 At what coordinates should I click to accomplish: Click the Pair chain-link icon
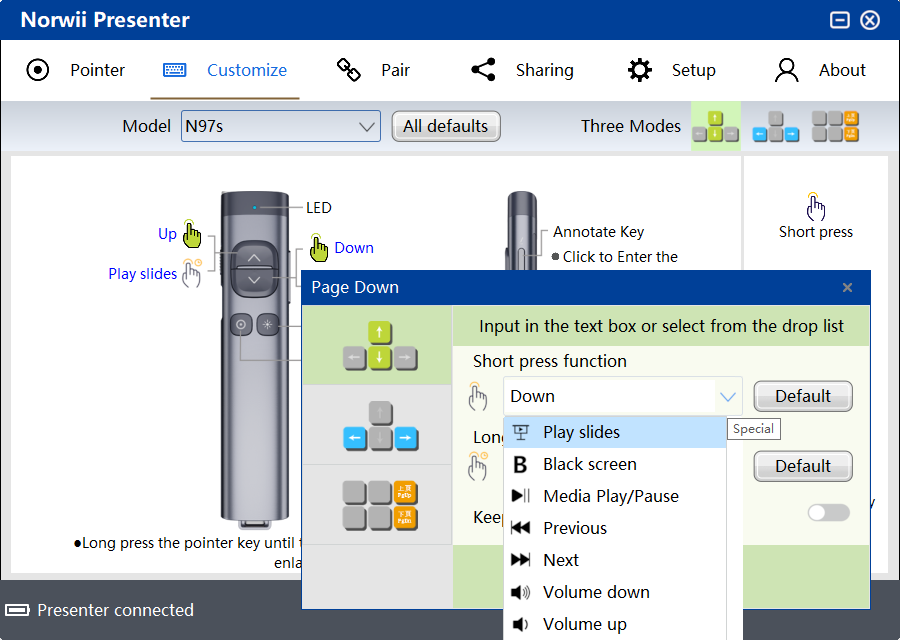pos(348,70)
